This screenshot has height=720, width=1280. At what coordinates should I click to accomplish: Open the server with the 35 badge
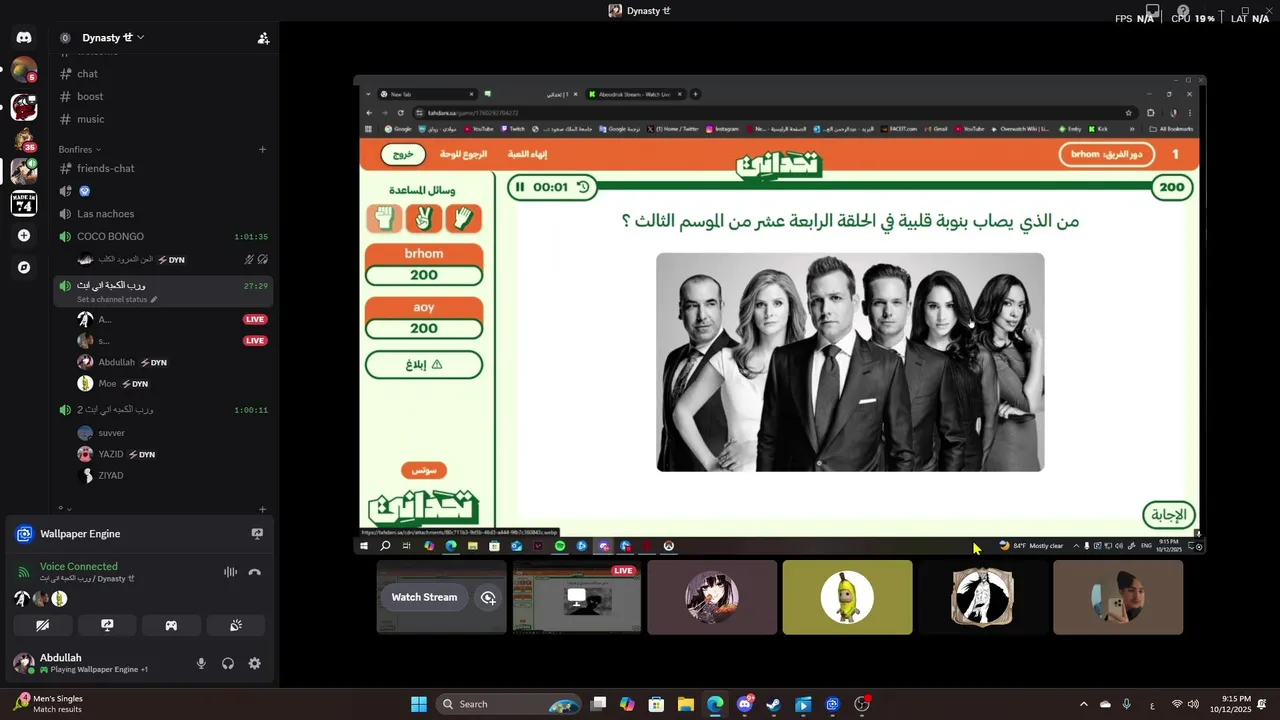(x=24, y=139)
